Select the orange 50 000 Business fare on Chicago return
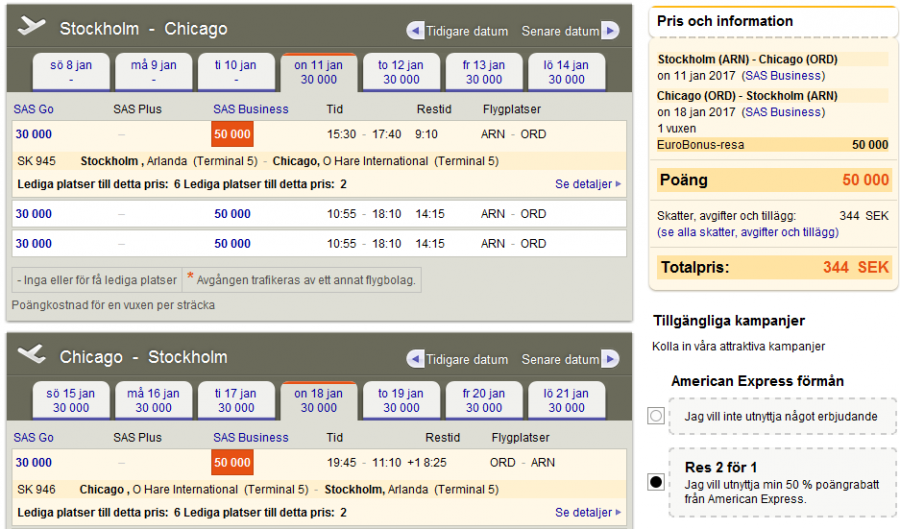Image resolution: width=900 pixels, height=529 pixels. click(x=232, y=462)
